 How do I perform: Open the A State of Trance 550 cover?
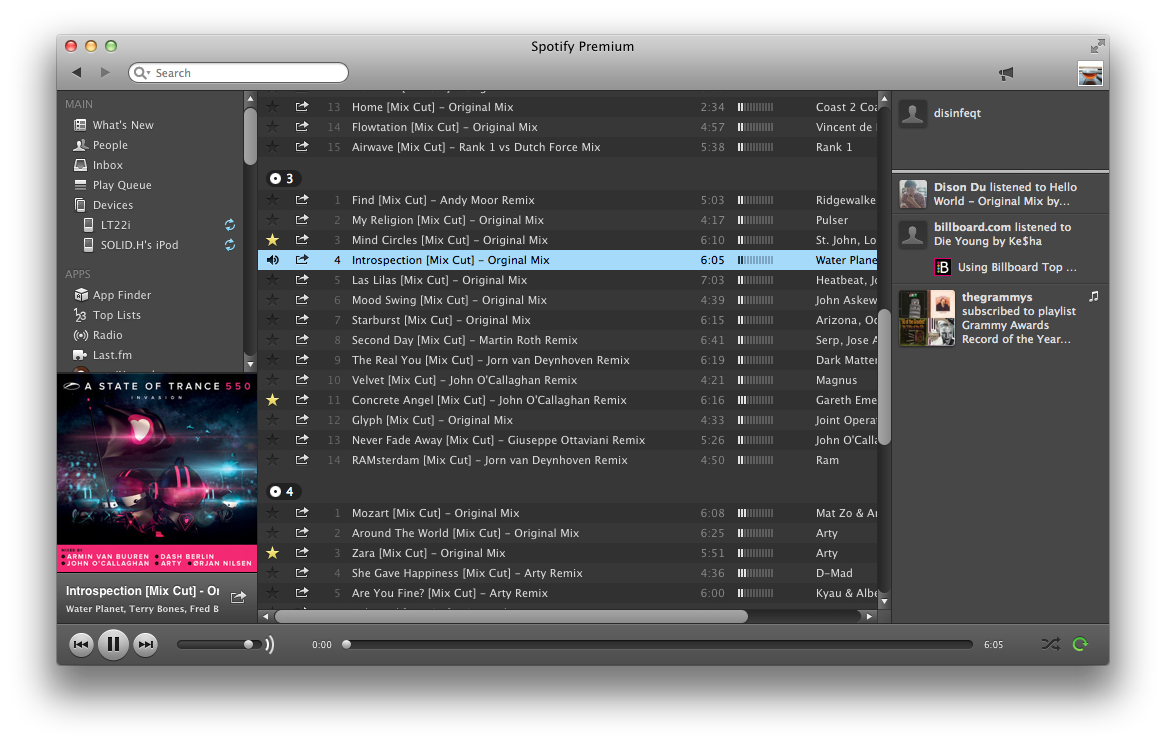(157, 473)
